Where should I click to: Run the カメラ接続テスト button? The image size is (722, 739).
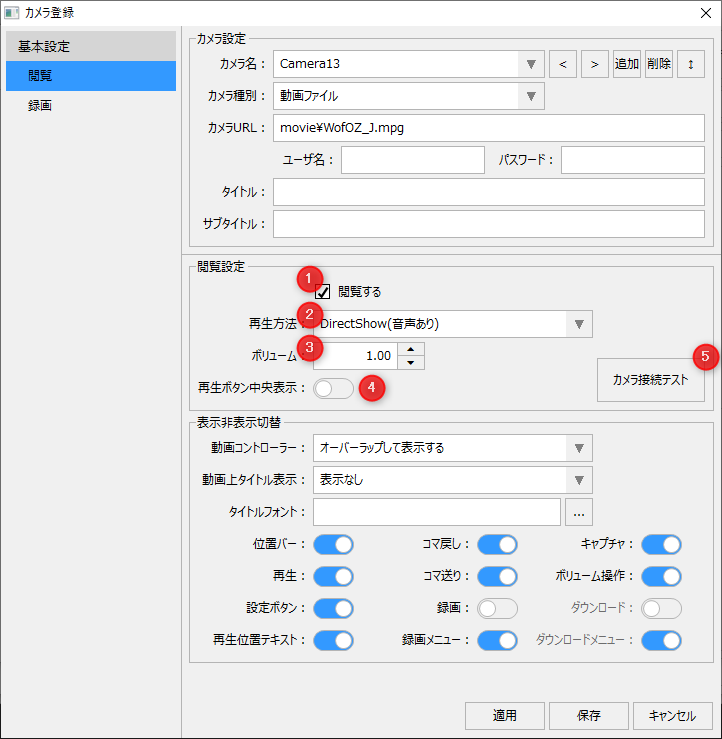651,380
